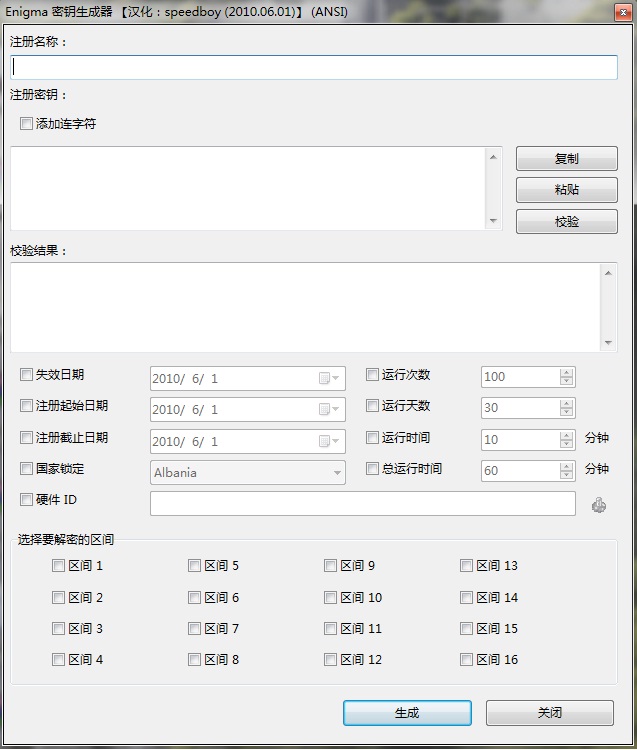This screenshot has height=750, width=637.
Task: Decrease 运行天数 spinner value
Action: (x=566, y=413)
